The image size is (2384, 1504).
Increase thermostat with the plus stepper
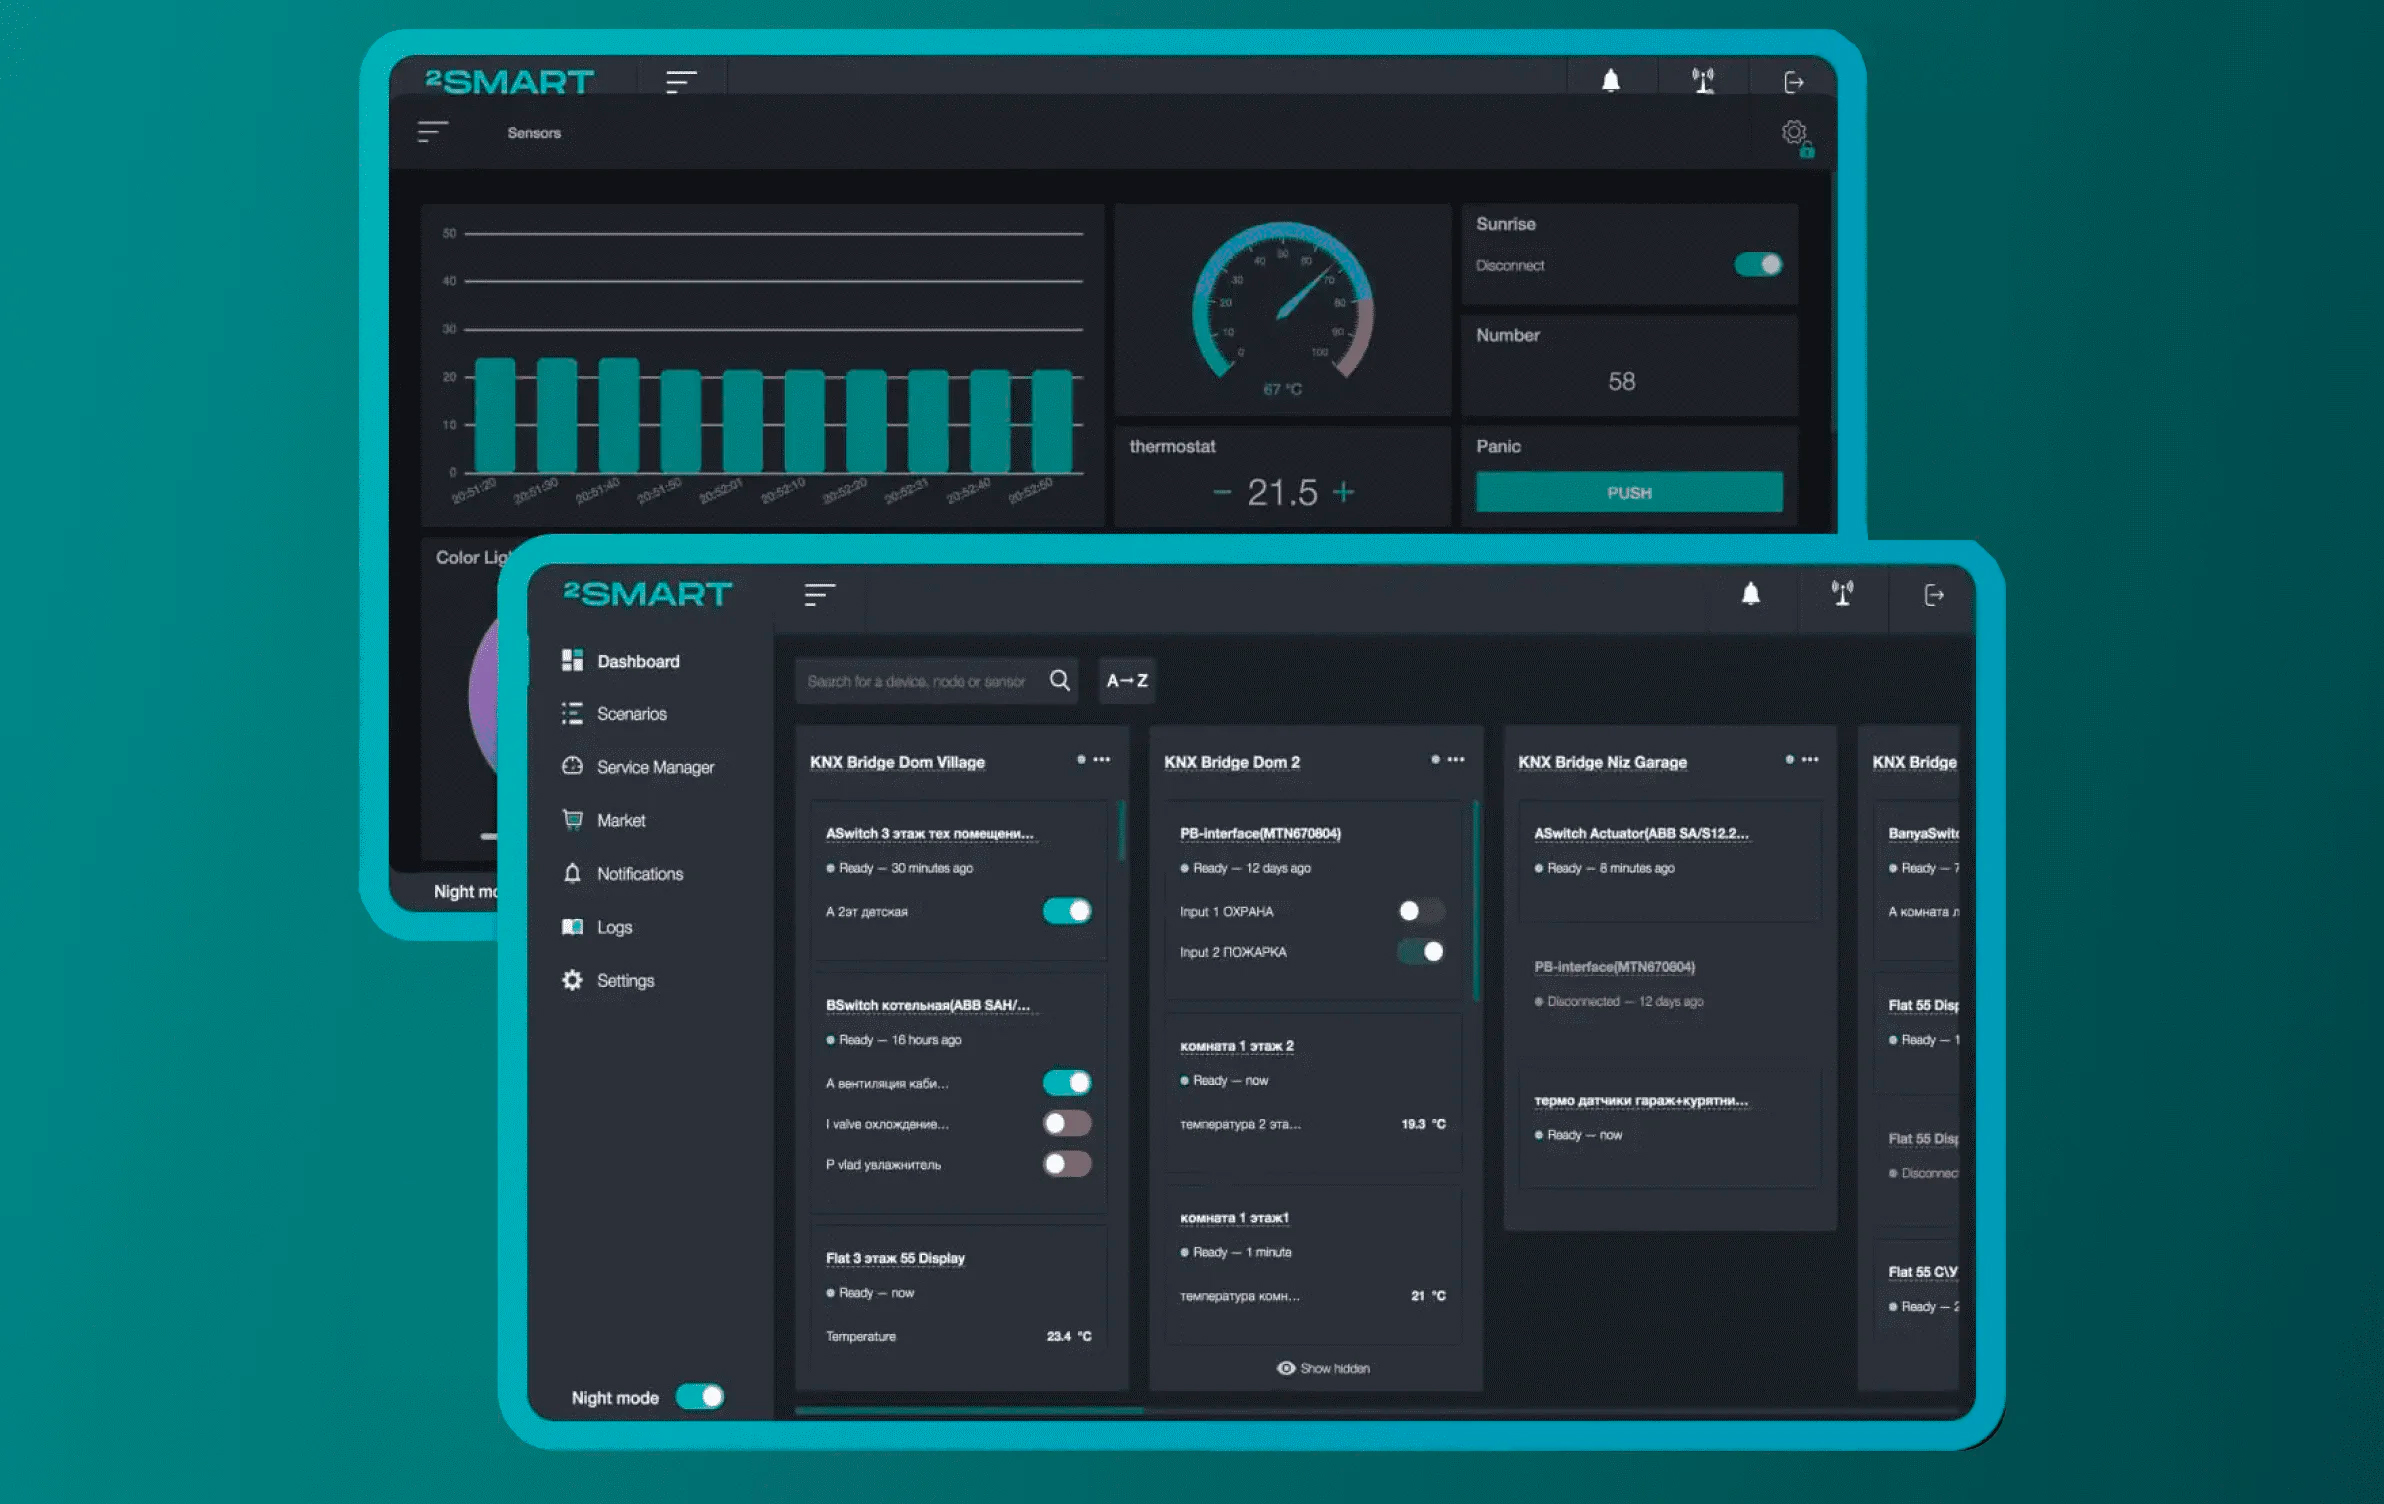pos(1343,492)
